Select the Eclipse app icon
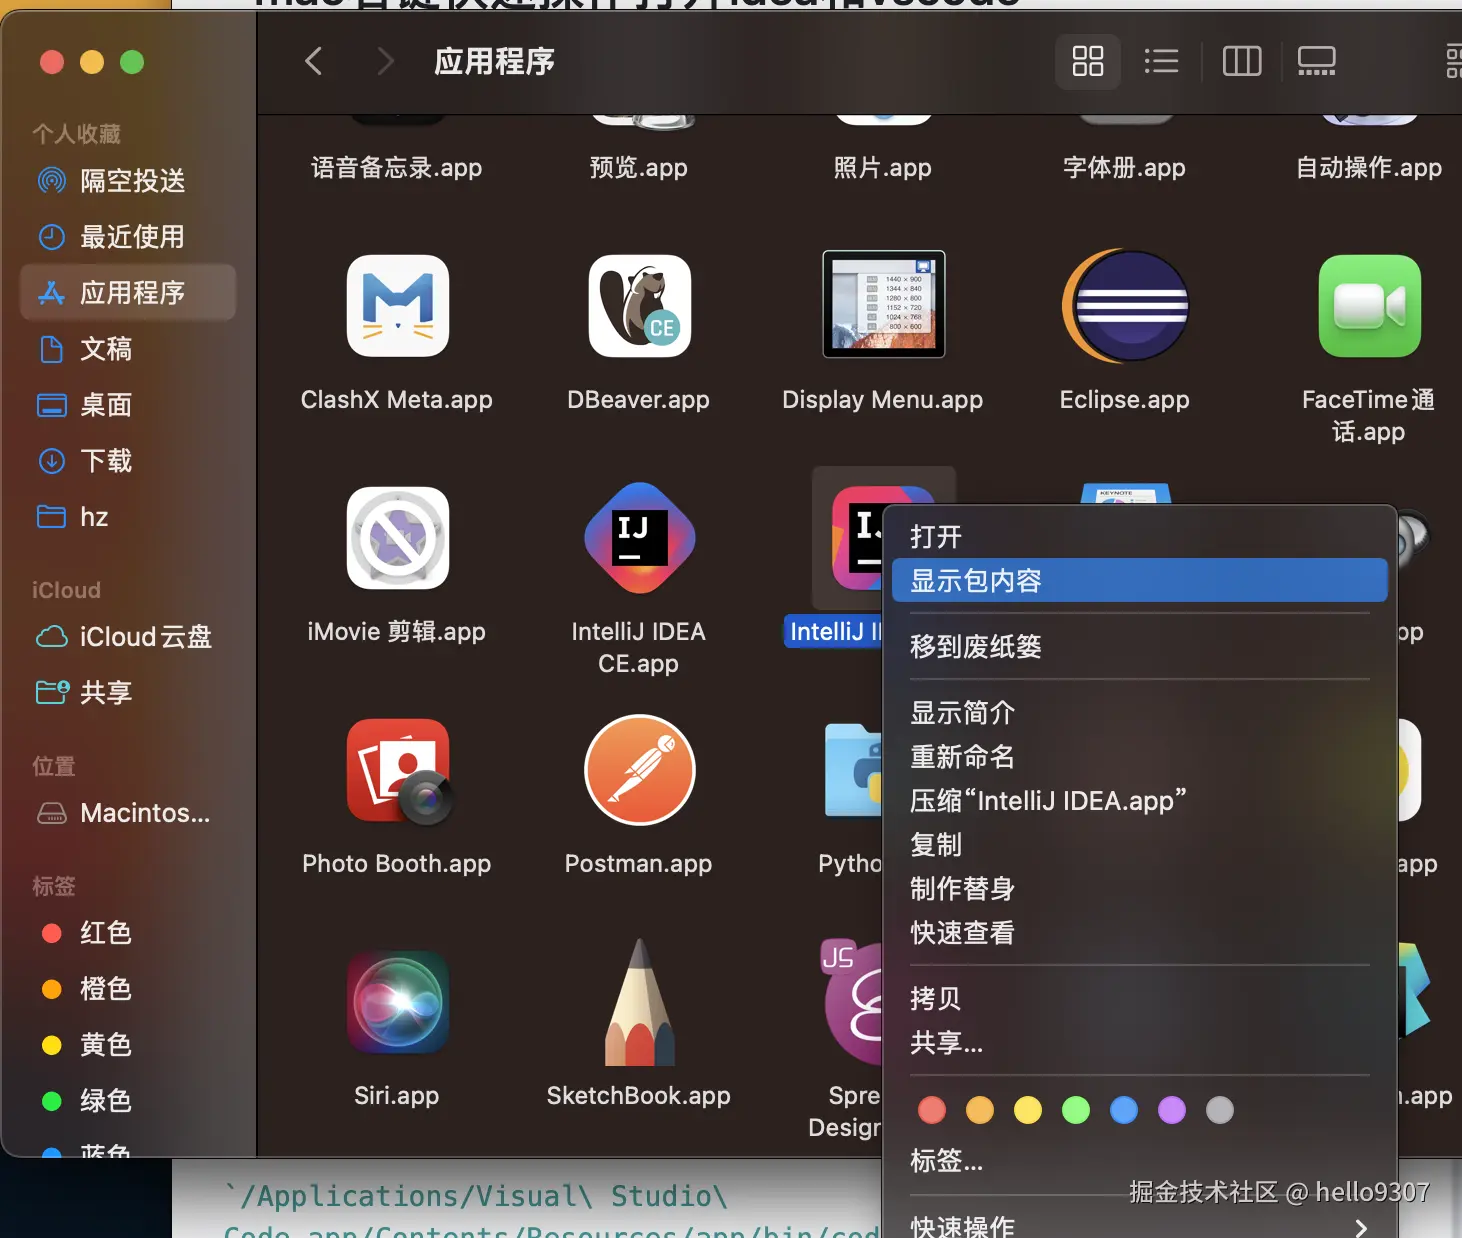The height and width of the screenshot is (1238, 1462). [x=1125, y=306]
